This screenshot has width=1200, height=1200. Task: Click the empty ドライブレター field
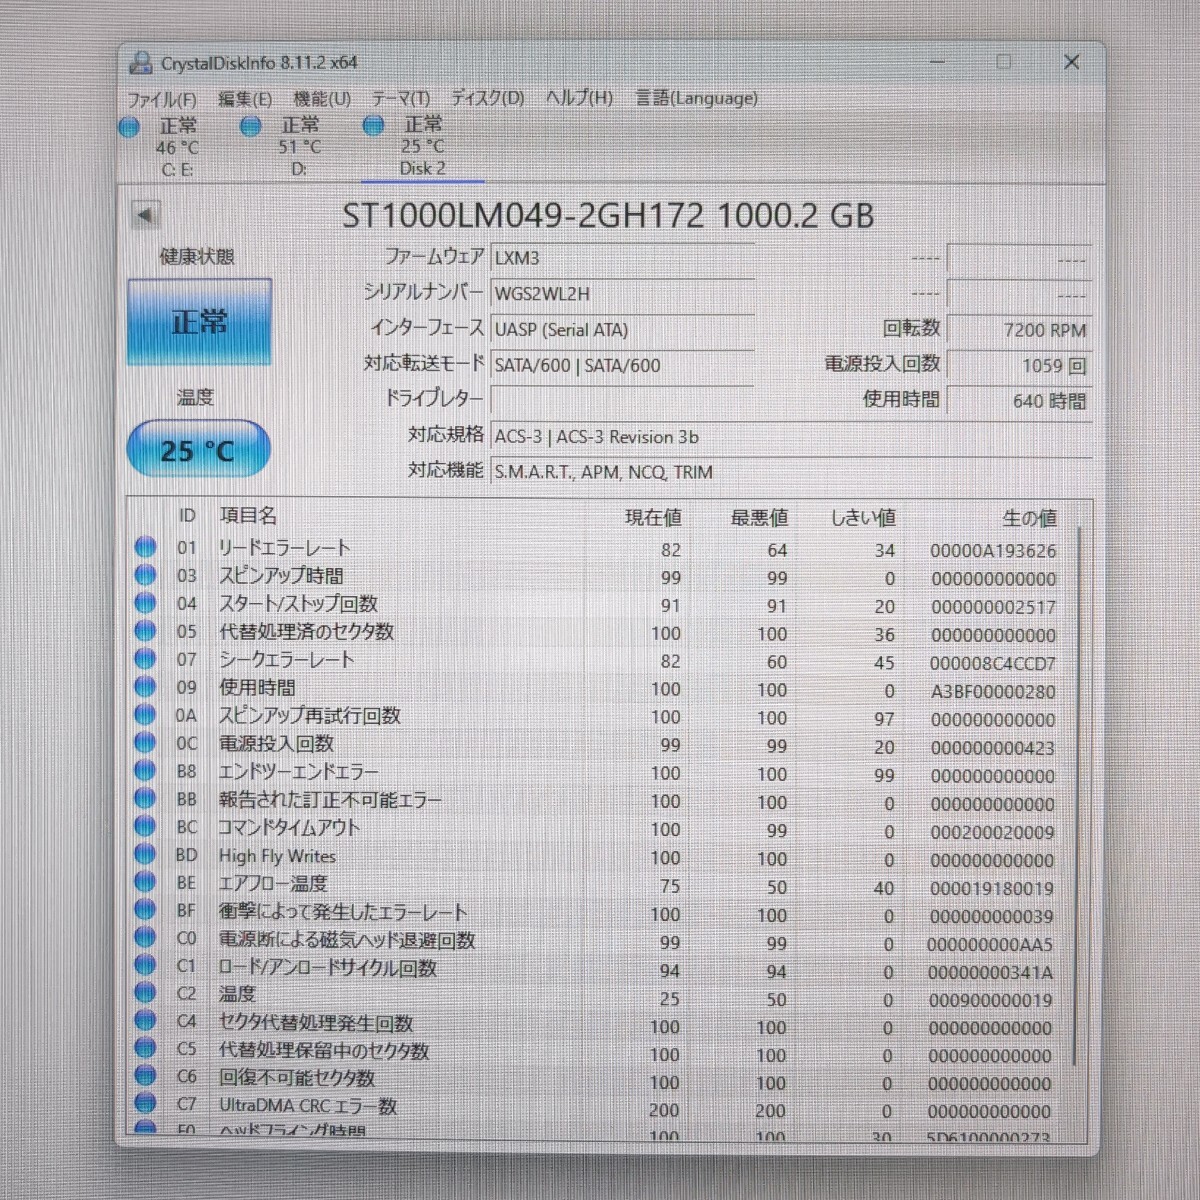pyautogui.click(x=622, y=400)
